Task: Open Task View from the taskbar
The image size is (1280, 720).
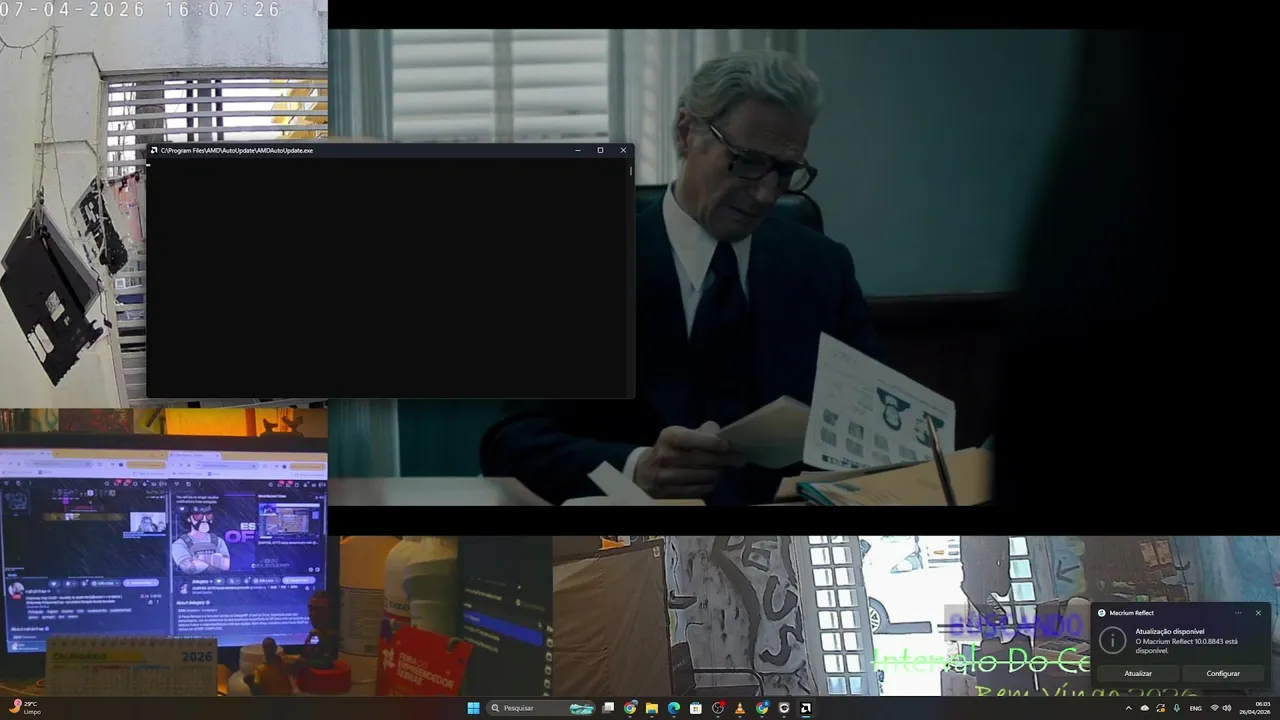Action: click(x=608, y=708)
